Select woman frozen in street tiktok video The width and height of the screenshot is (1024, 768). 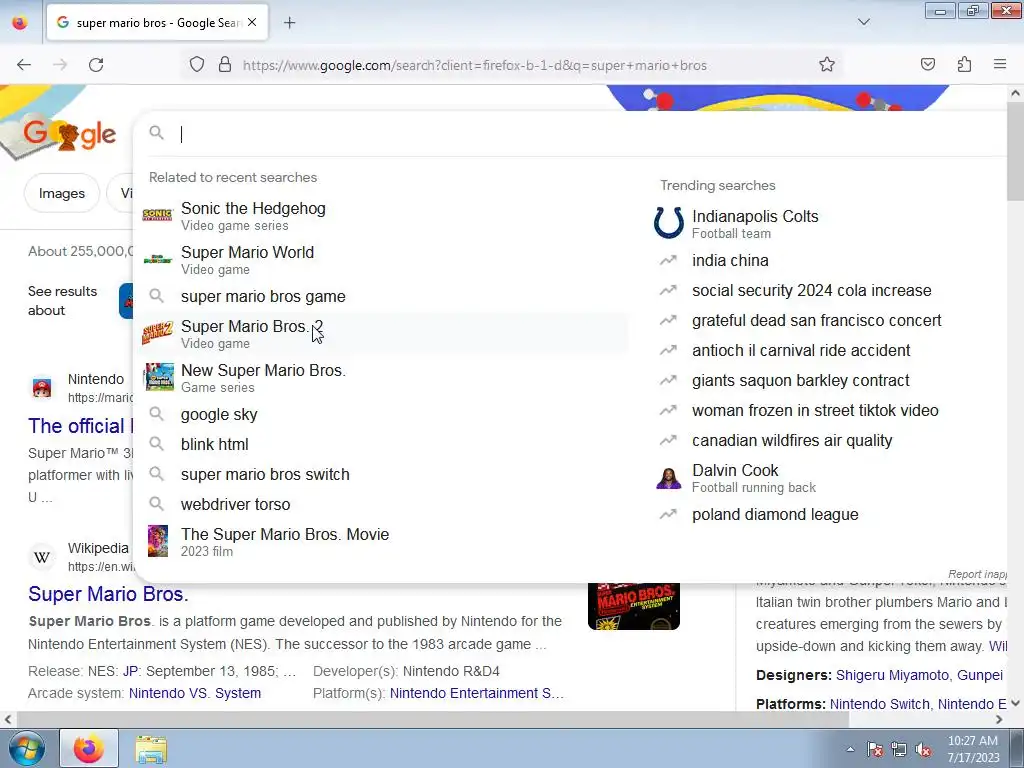point(829,411)
